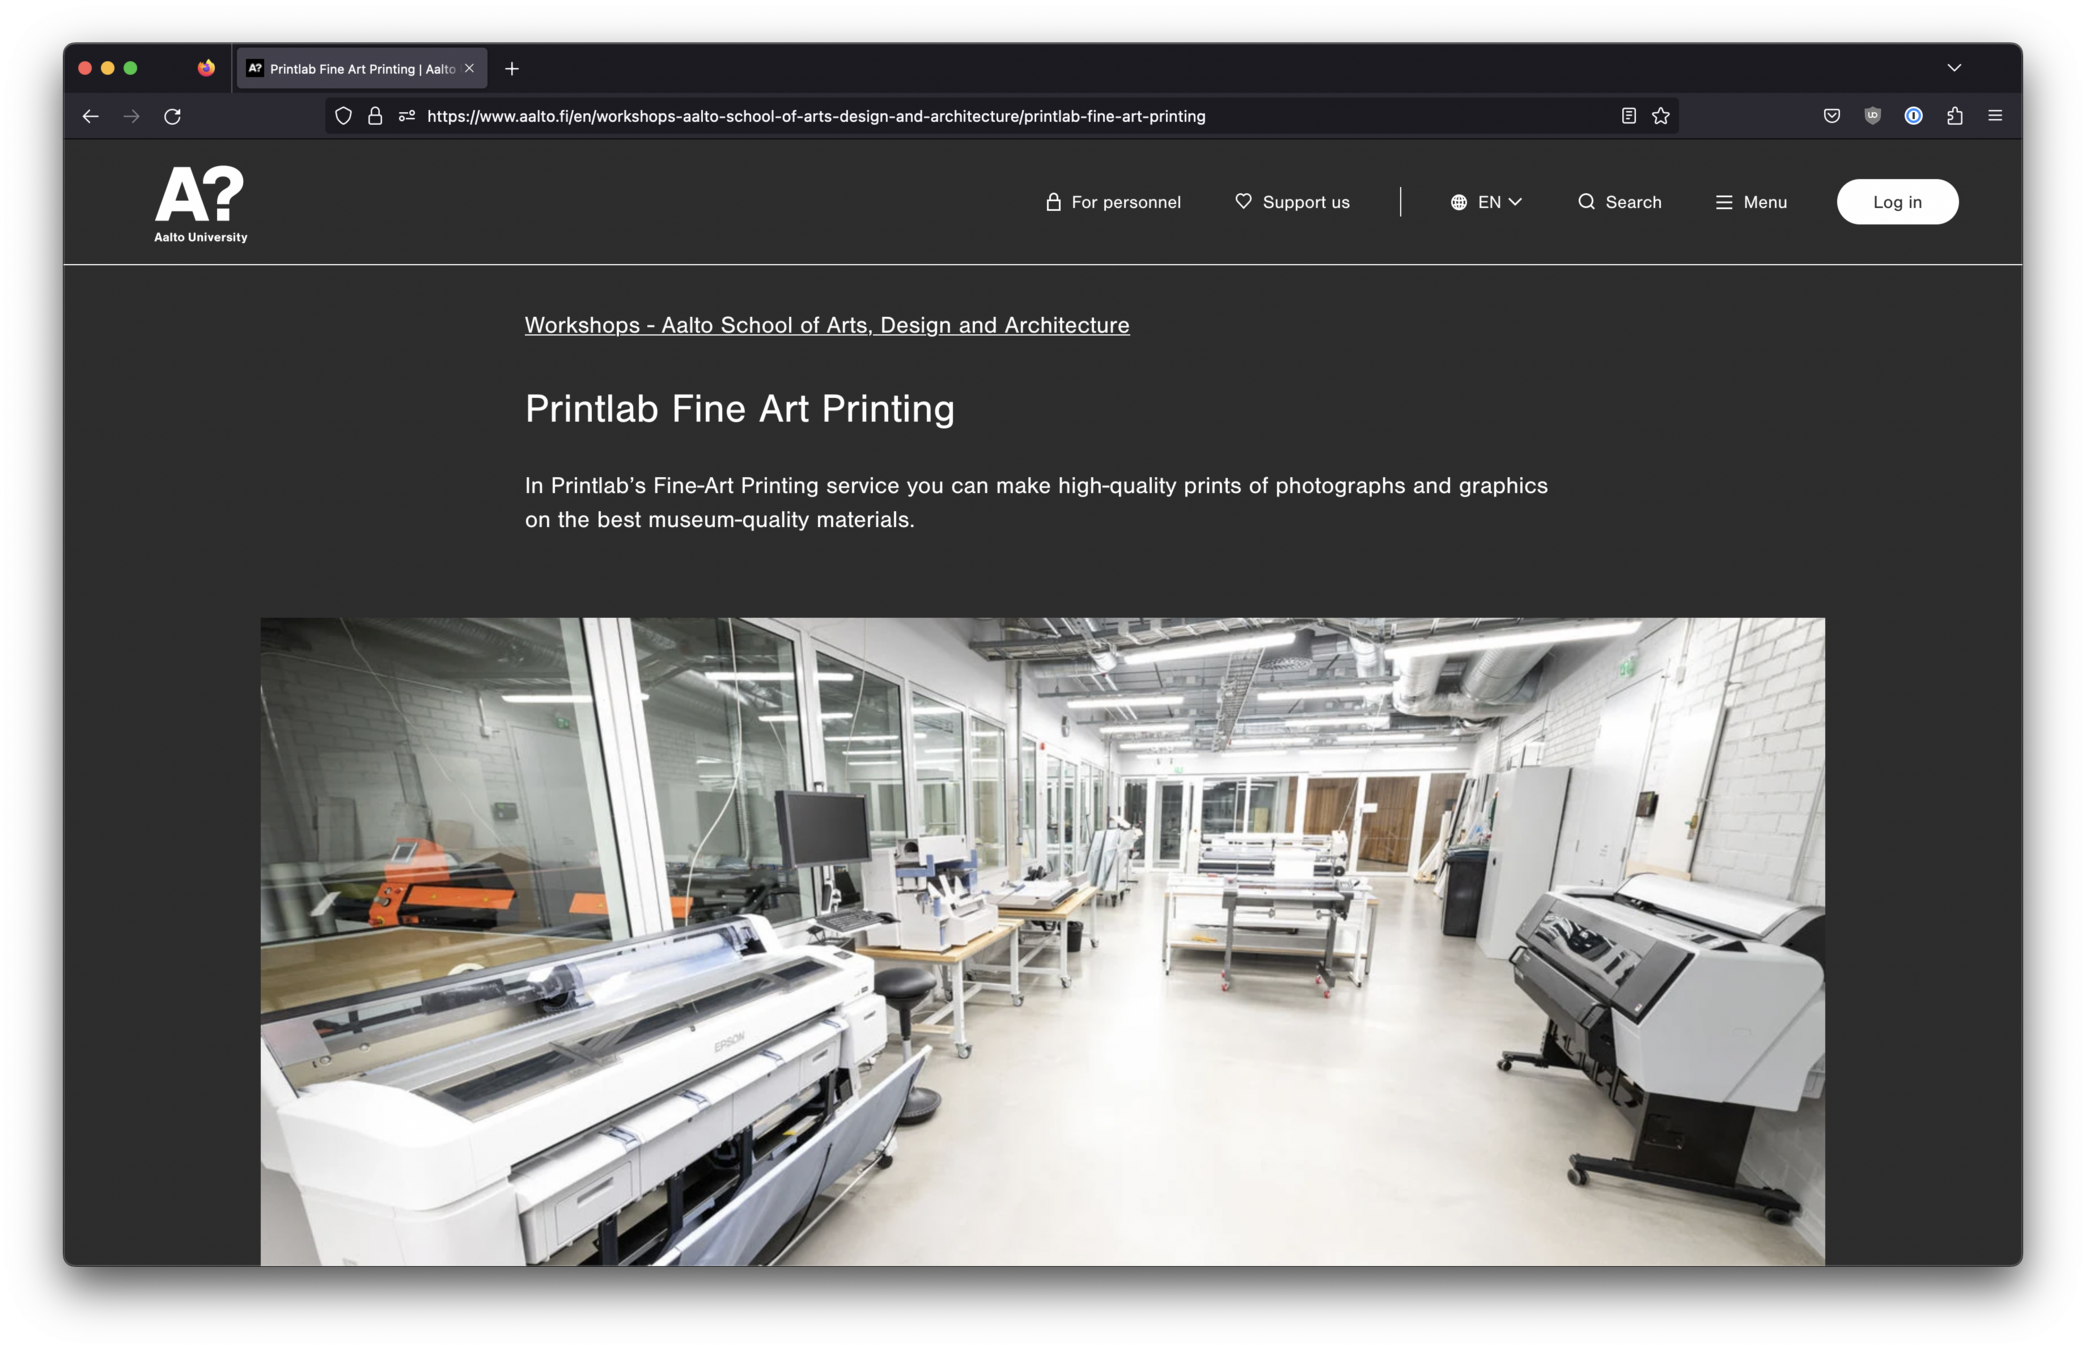Click the 1Password extension icon
This screenshot has width=2086, height=1350.
(1913, 116)
